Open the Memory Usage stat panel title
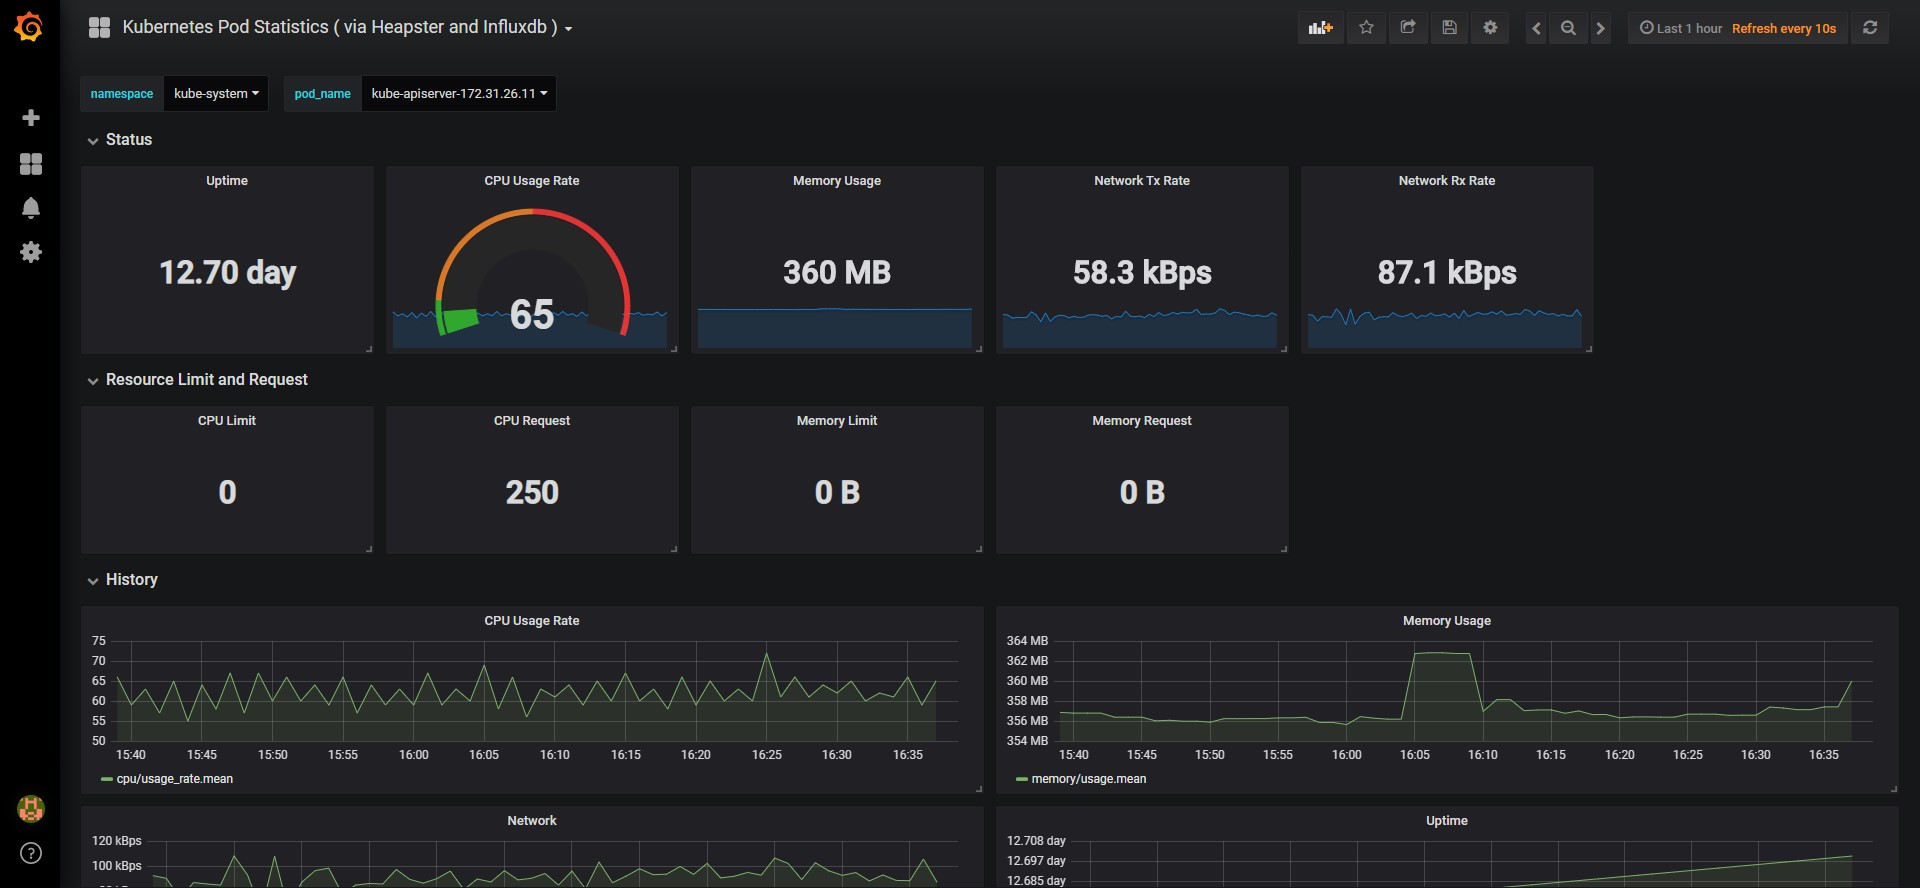Image resolution: width=1920 pixels, height=888 pixels. (837, 181)
